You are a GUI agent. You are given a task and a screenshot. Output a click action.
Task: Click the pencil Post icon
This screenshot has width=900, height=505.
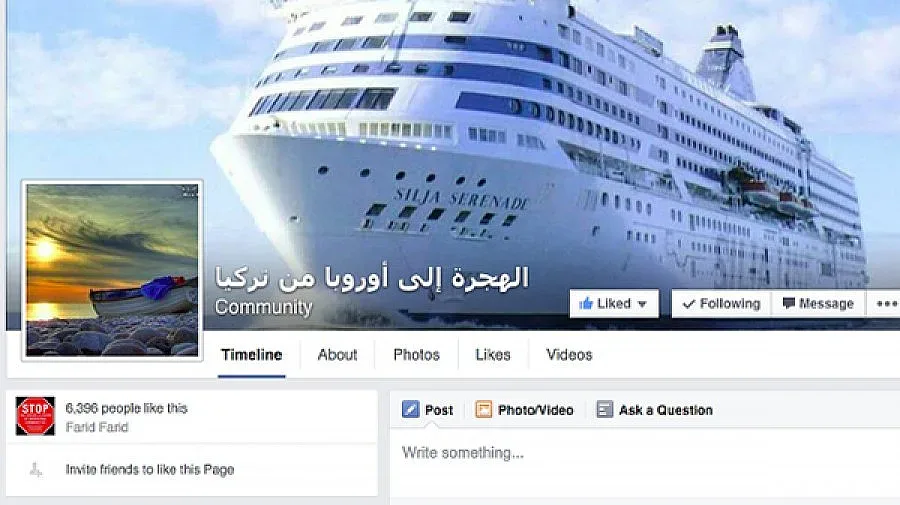[410, 409]
